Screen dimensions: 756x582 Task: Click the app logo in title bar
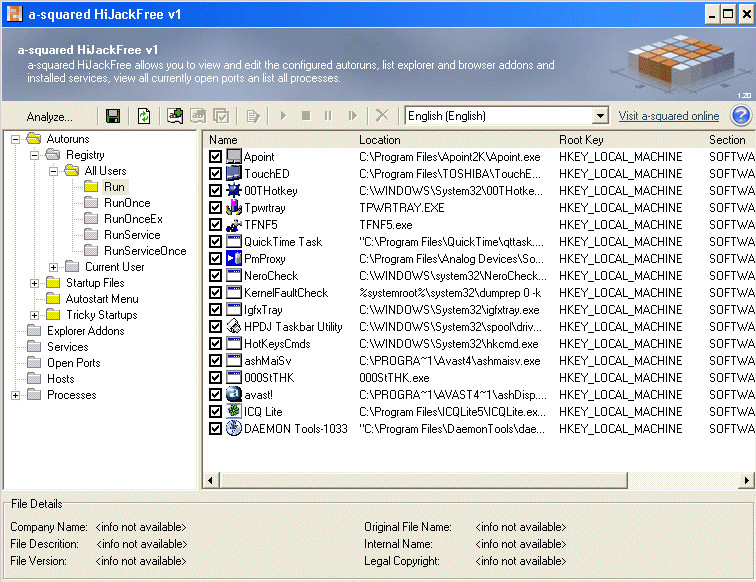[14, 14]
